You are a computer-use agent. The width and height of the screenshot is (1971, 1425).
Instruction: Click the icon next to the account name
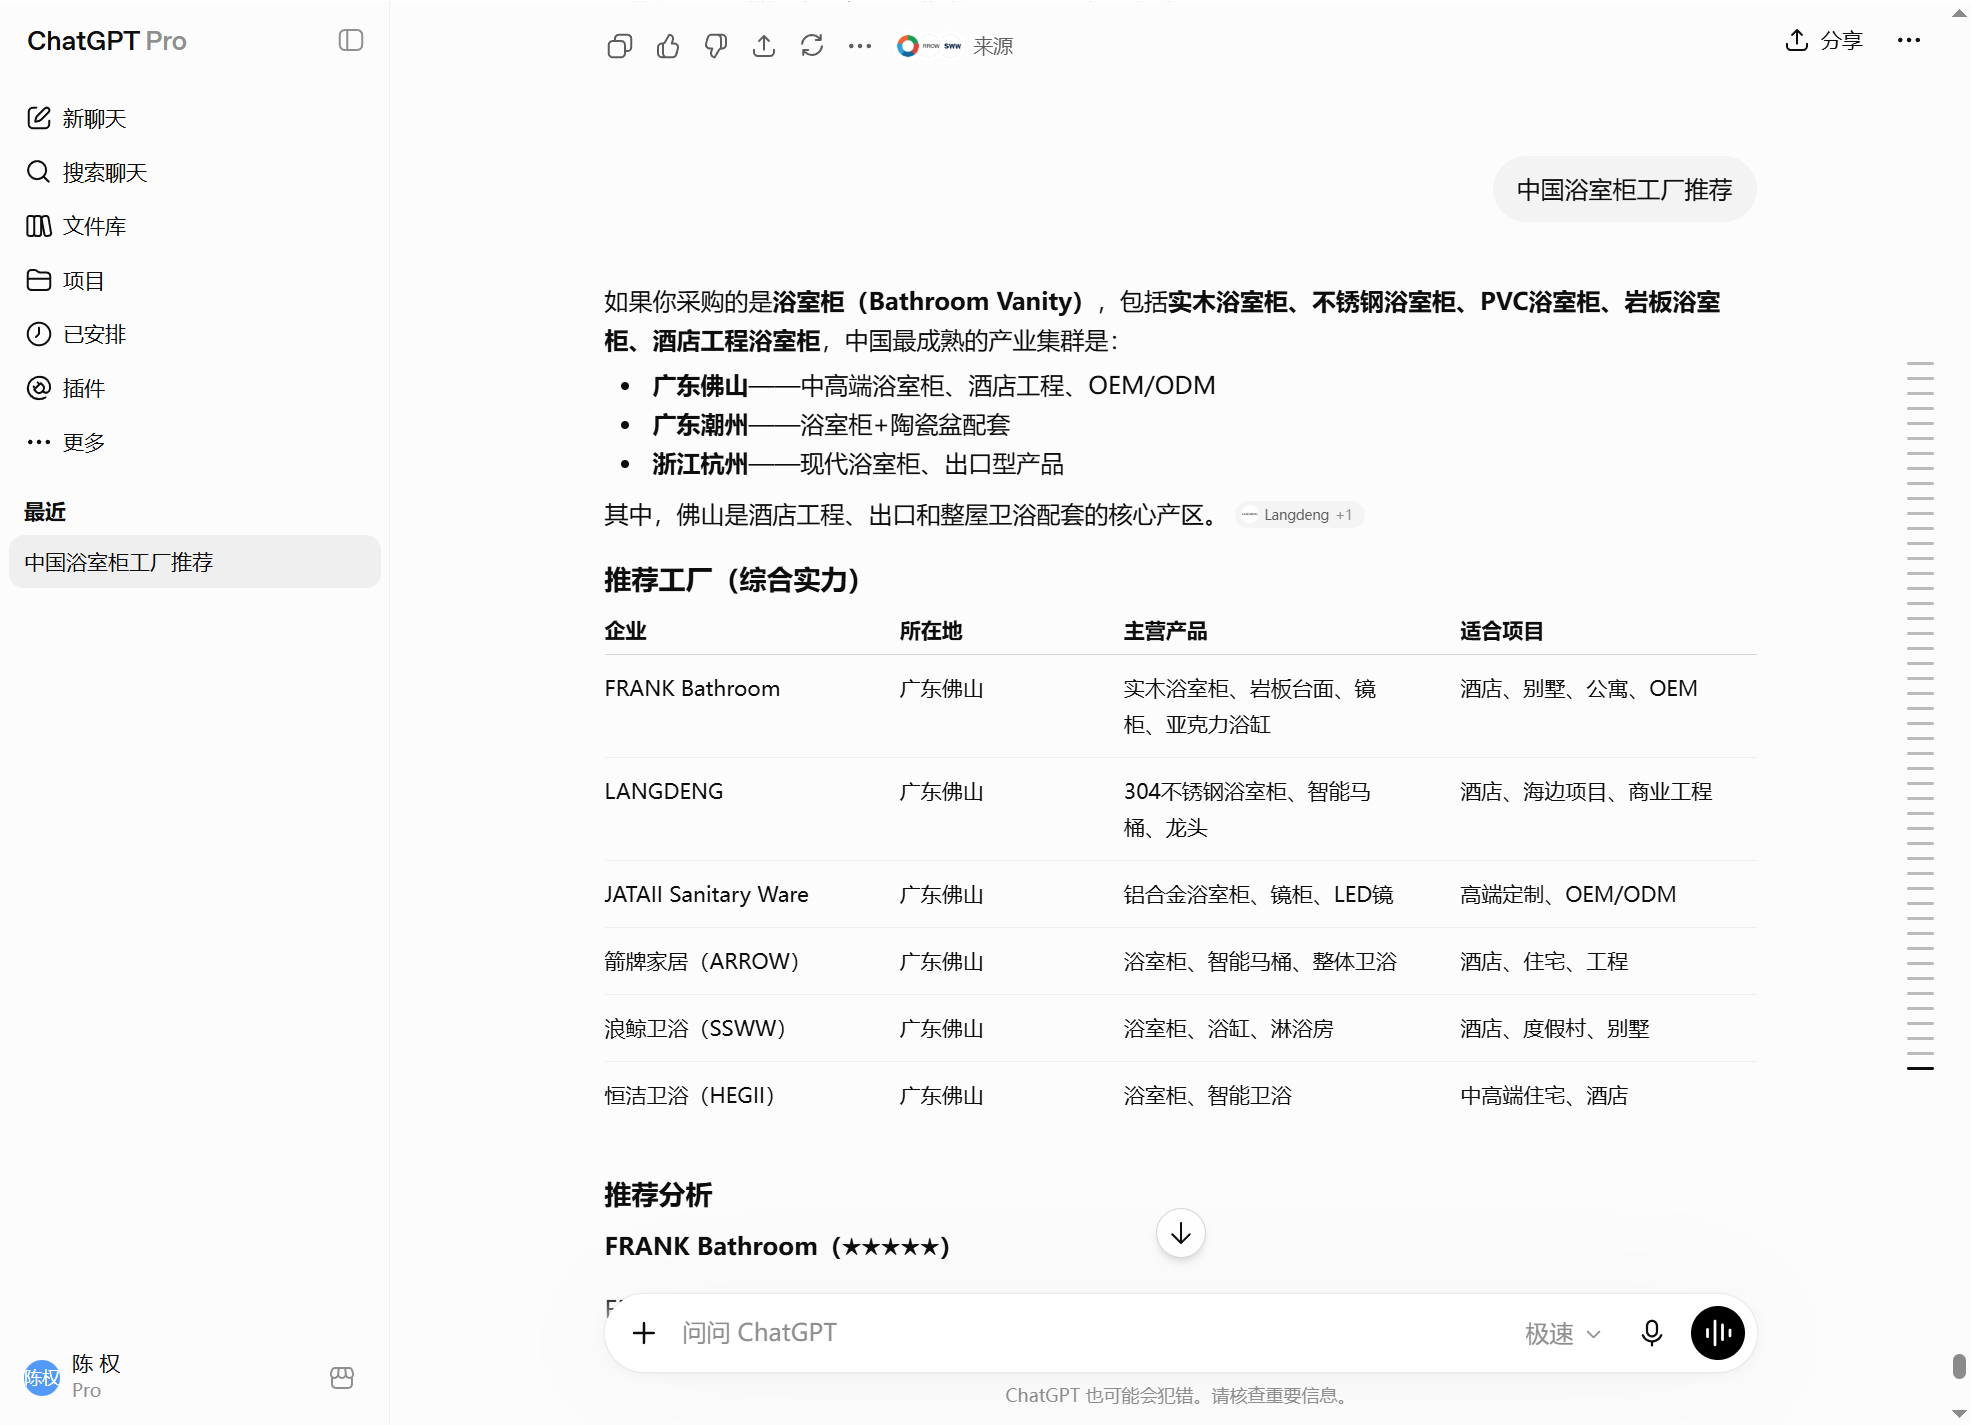coord(342,1377)
